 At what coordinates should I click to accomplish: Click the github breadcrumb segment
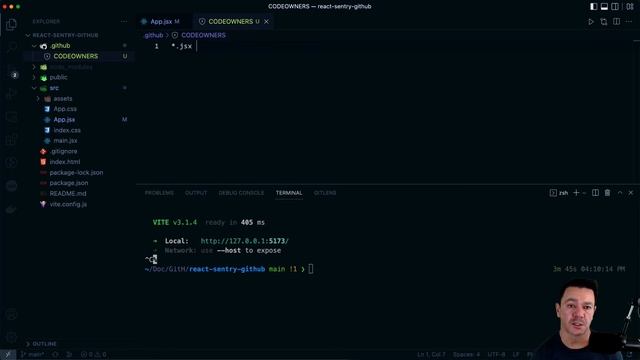tap(153, 35)
